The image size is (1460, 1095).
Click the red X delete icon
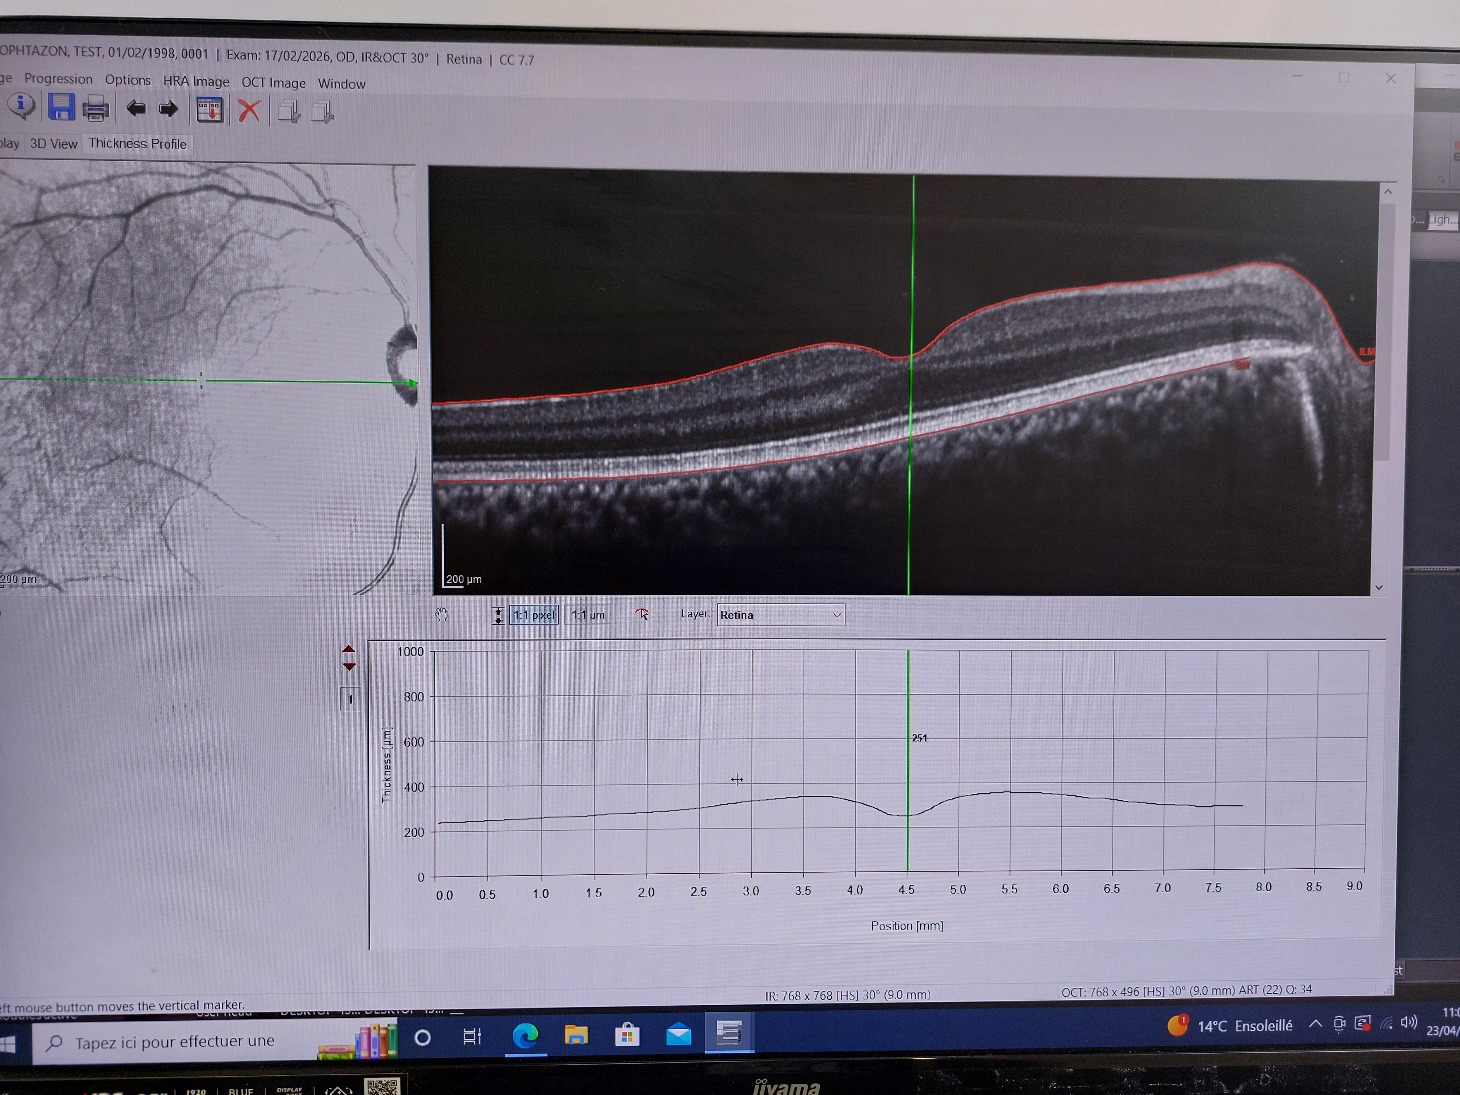[x=249, y=110]
